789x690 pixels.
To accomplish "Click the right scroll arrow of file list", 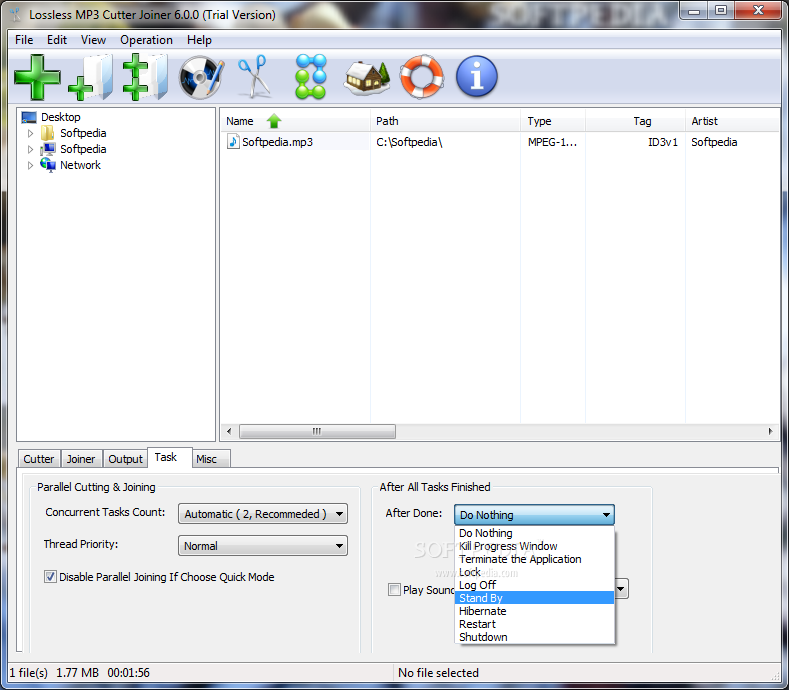I will (x=770, y=431).
